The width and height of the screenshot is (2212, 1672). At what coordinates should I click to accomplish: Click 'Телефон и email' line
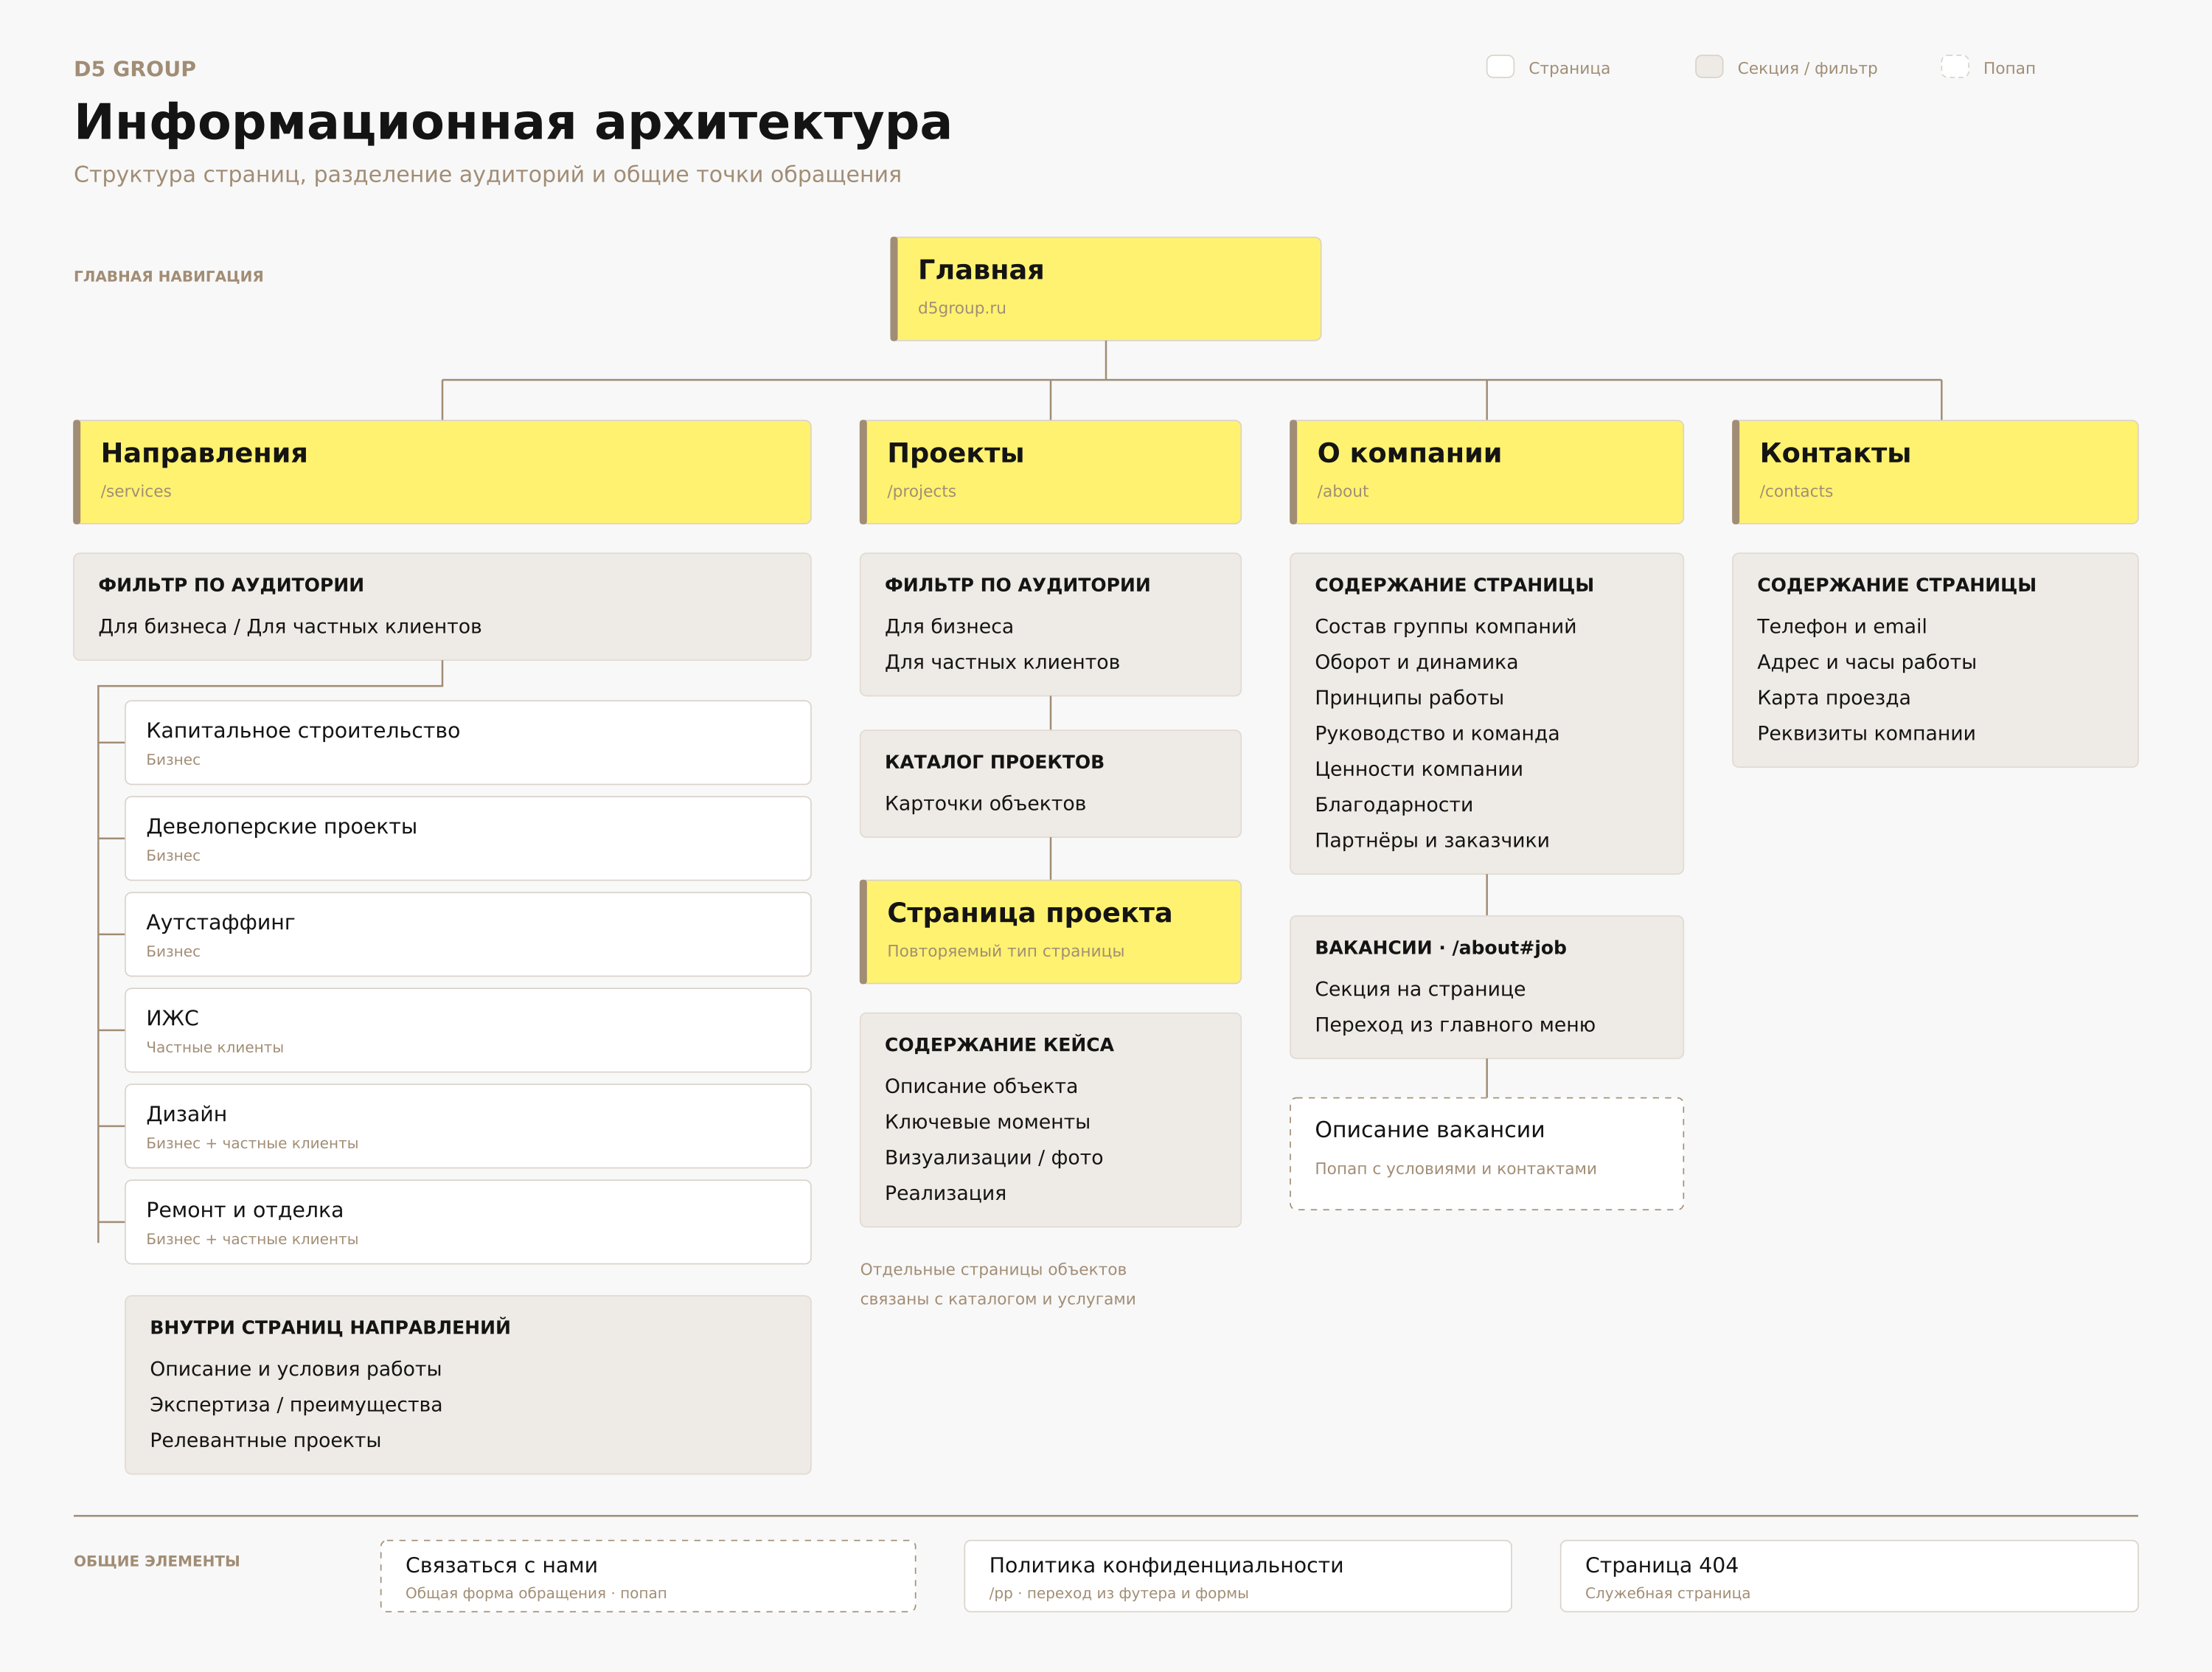click(x=1841, y=627)
